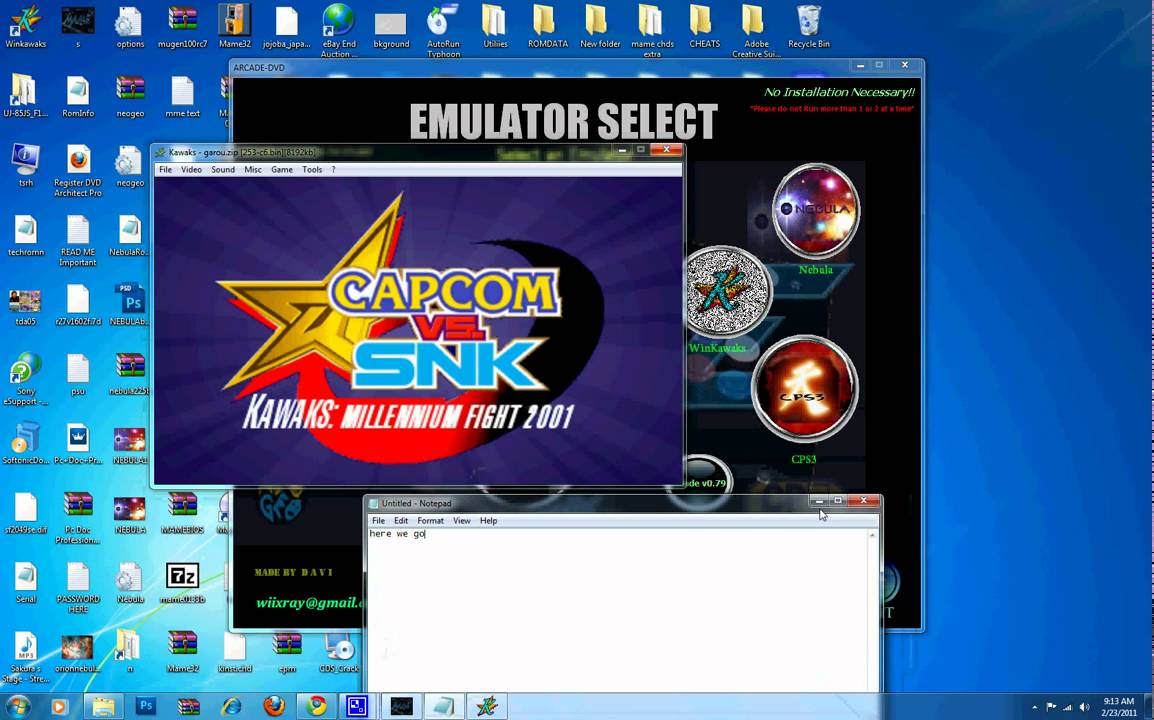Click the wiixray@gmail email link
The image size is (1154, 720).
point(310,602)
